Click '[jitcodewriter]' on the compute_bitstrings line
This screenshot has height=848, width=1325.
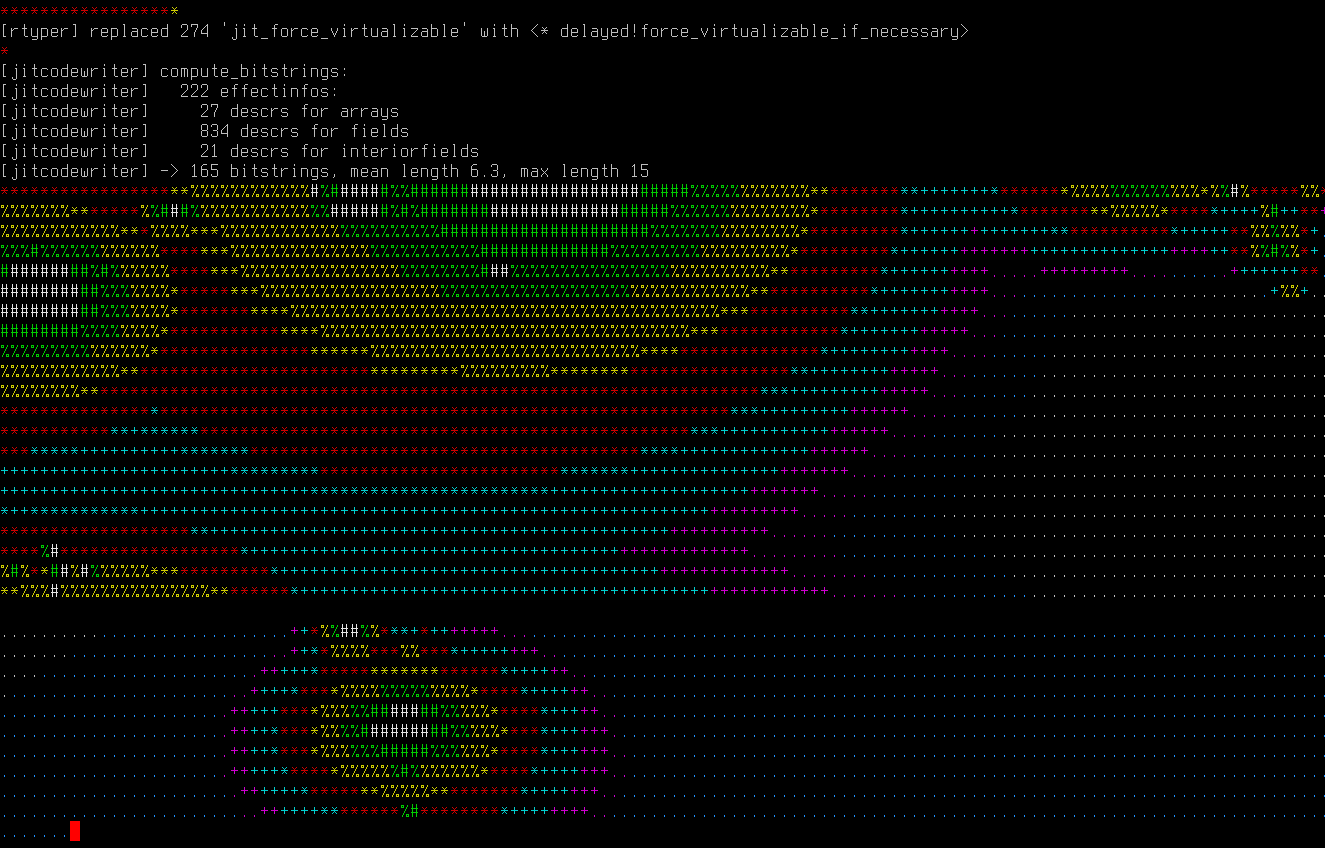pos(75,71)
